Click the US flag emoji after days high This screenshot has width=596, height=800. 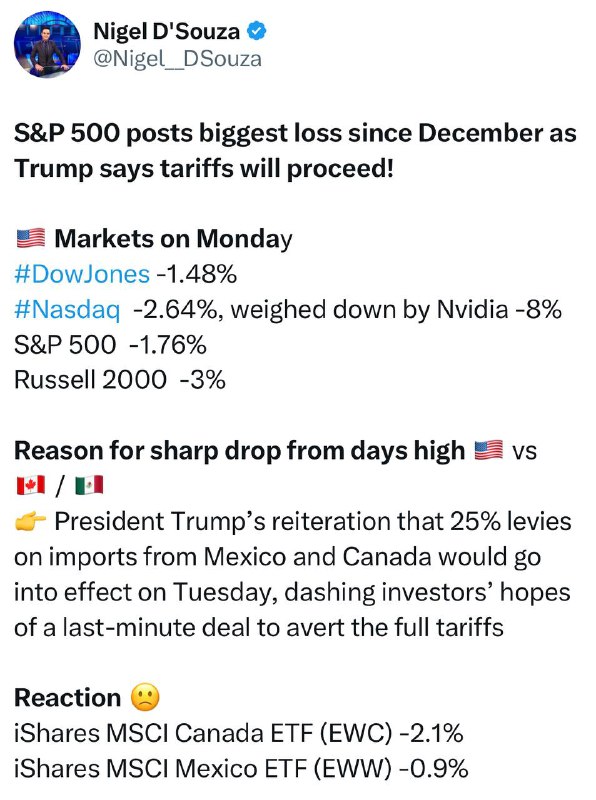(488, 451)
